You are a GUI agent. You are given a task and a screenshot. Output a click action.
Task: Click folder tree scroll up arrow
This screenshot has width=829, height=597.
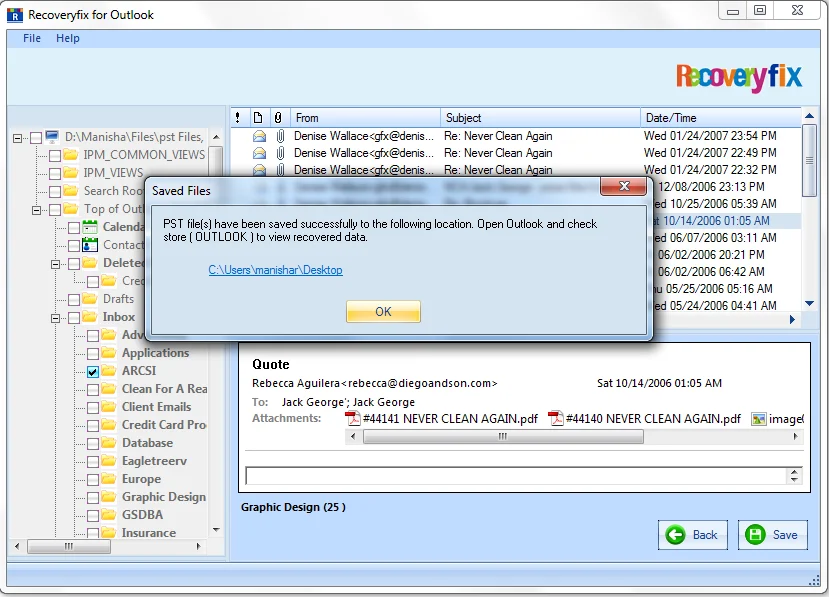[x=216, y=137]
